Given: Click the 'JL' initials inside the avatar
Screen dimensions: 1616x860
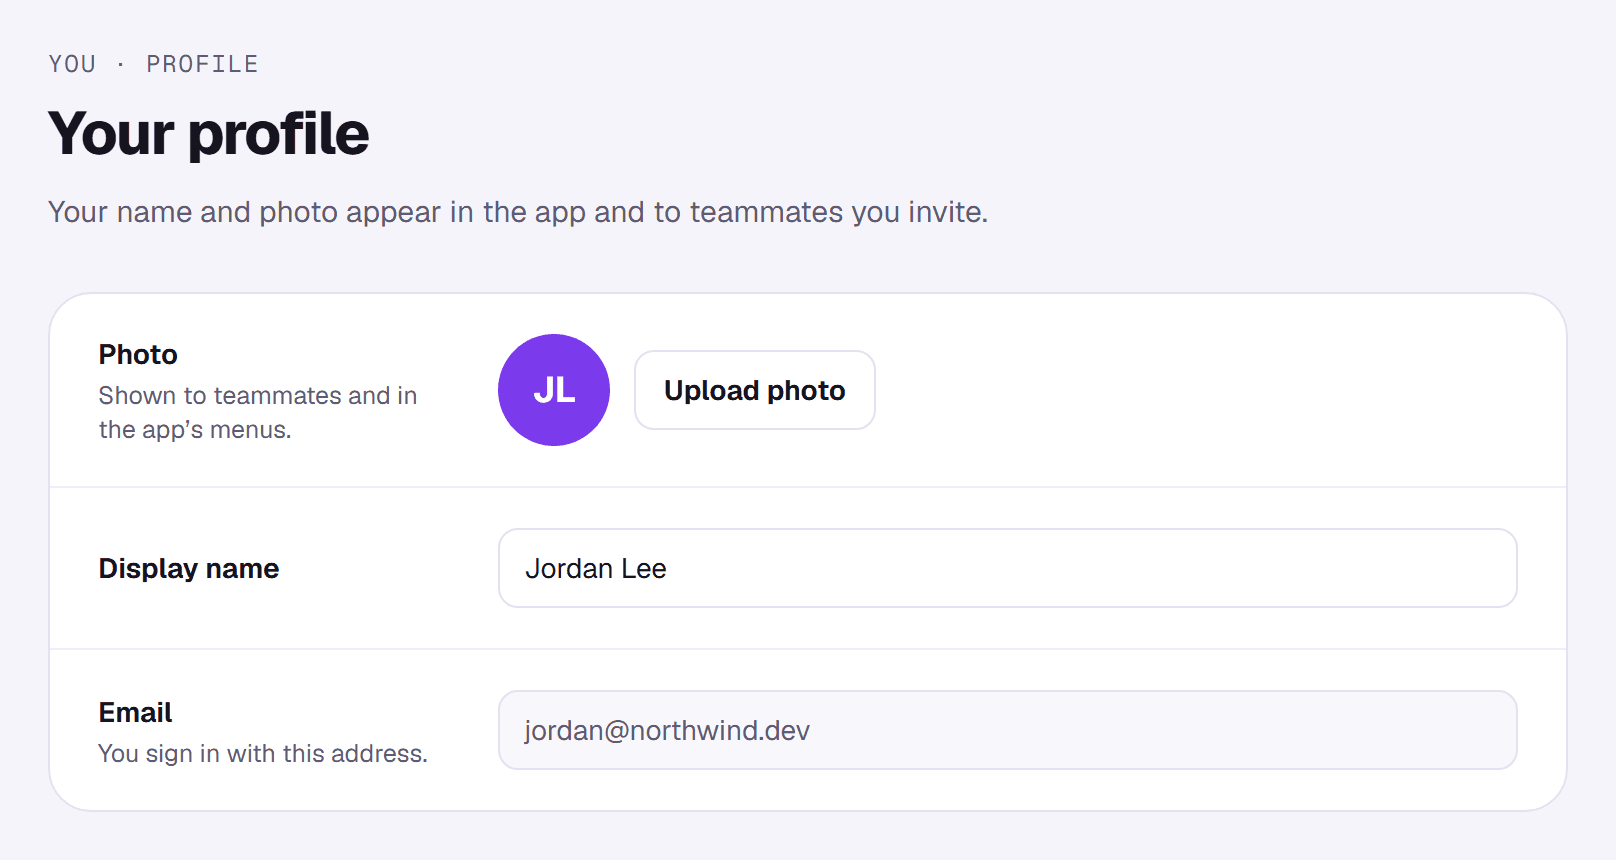Looking at the screenshot, I should click(x=554, y=390).
